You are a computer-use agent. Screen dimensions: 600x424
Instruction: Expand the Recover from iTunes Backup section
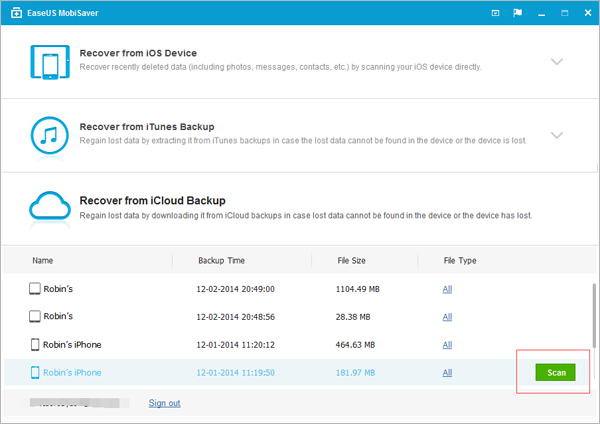point(557,134)
